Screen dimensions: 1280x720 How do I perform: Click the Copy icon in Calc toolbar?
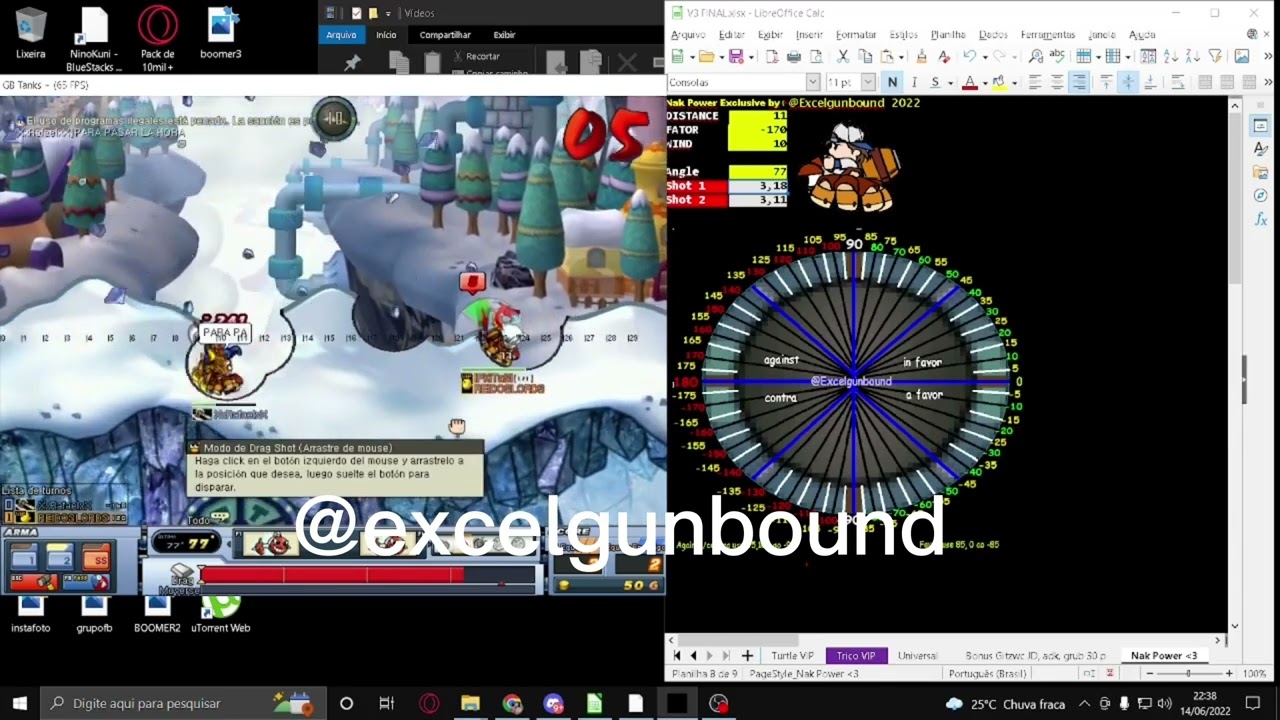[865, 57]
